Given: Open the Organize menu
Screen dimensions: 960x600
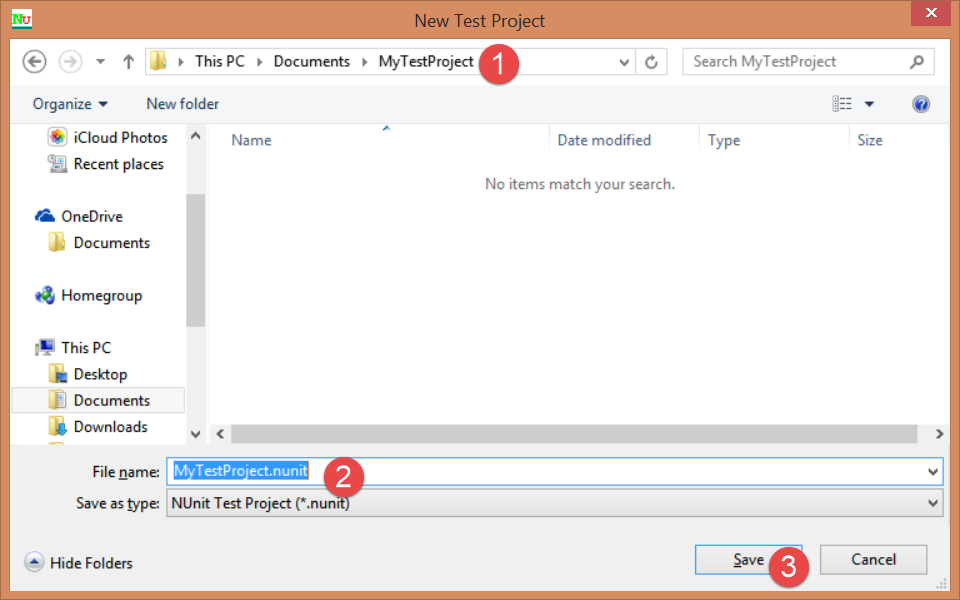Looking at the screenshot, I should click(x=70, y=104).
